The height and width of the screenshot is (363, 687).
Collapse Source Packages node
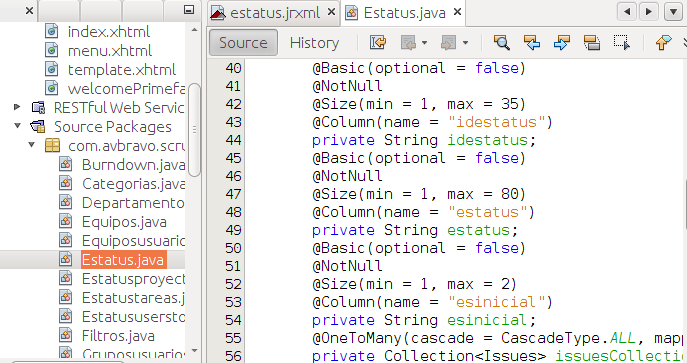[x=18, y=126]
